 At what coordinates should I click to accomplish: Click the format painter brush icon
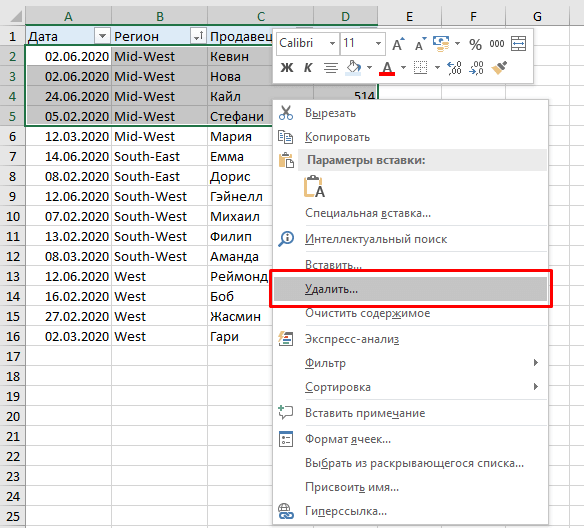click(x=499, y=68)
